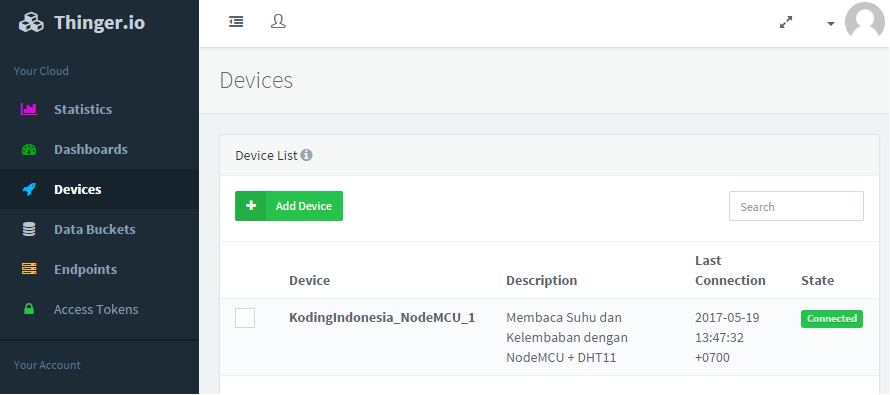
Task: Click the Description column header
Action: click(x=541, y=280)
